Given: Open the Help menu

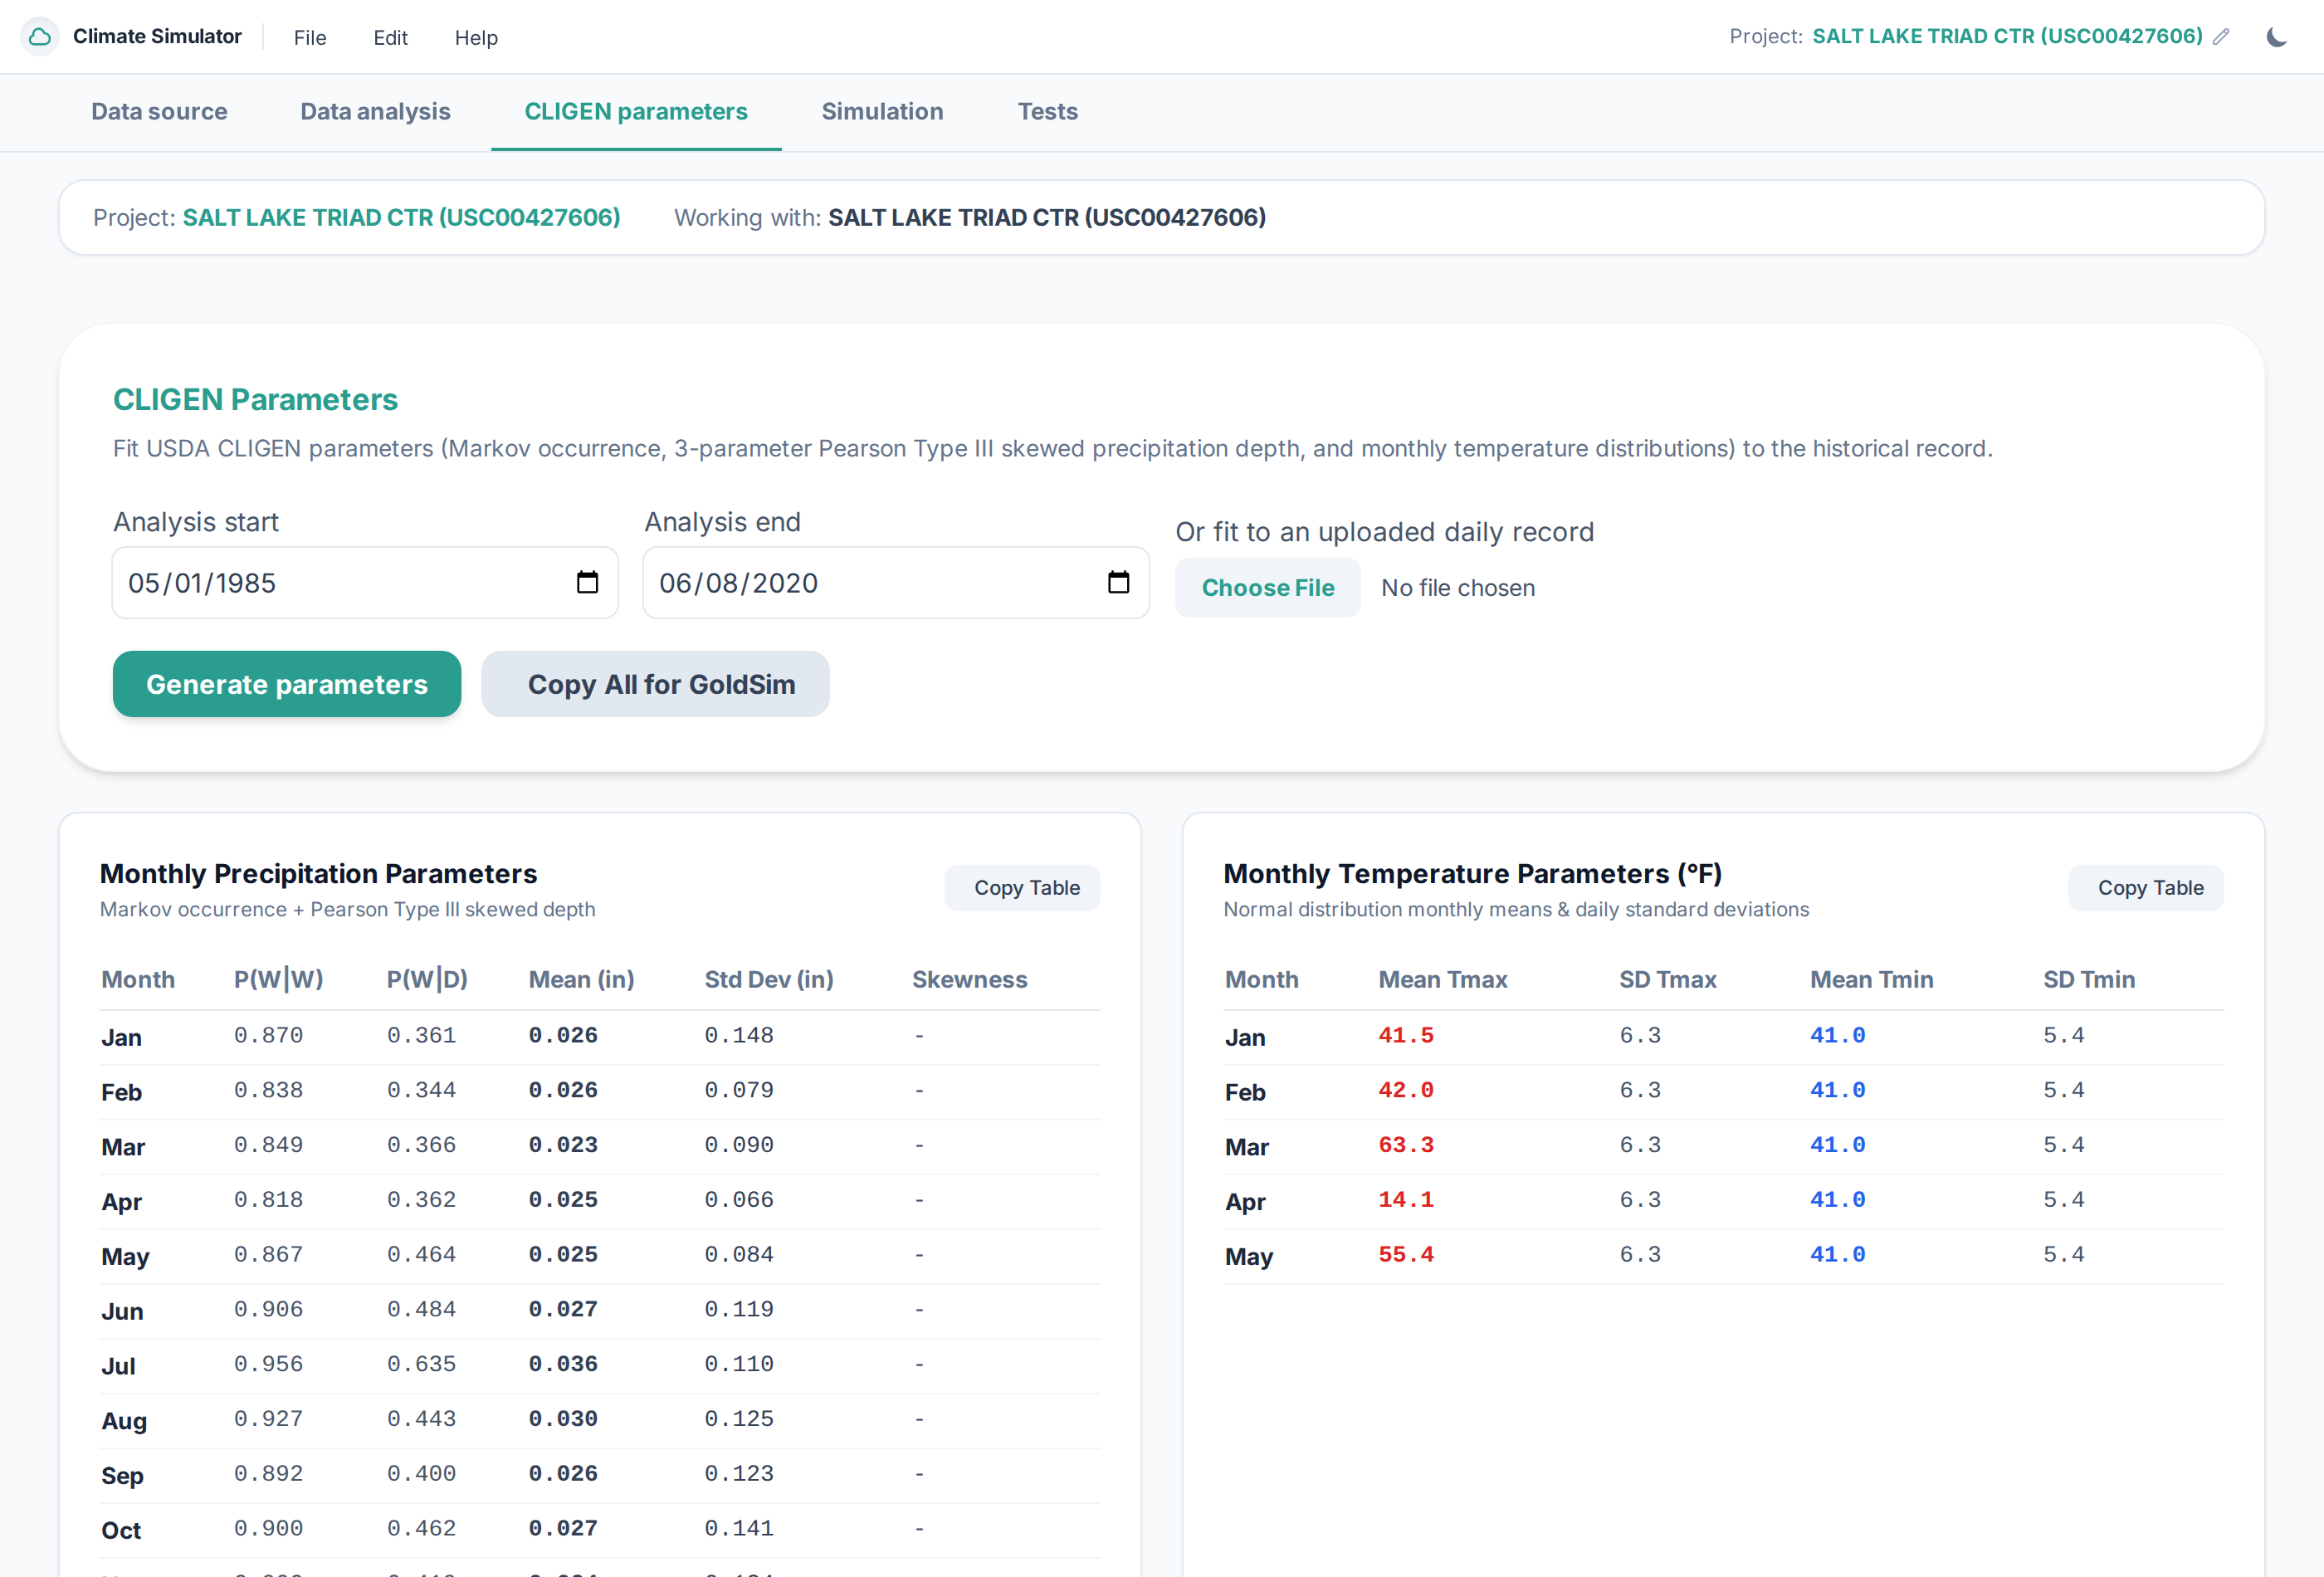Looking at the screenshot, I should (476, 37).
